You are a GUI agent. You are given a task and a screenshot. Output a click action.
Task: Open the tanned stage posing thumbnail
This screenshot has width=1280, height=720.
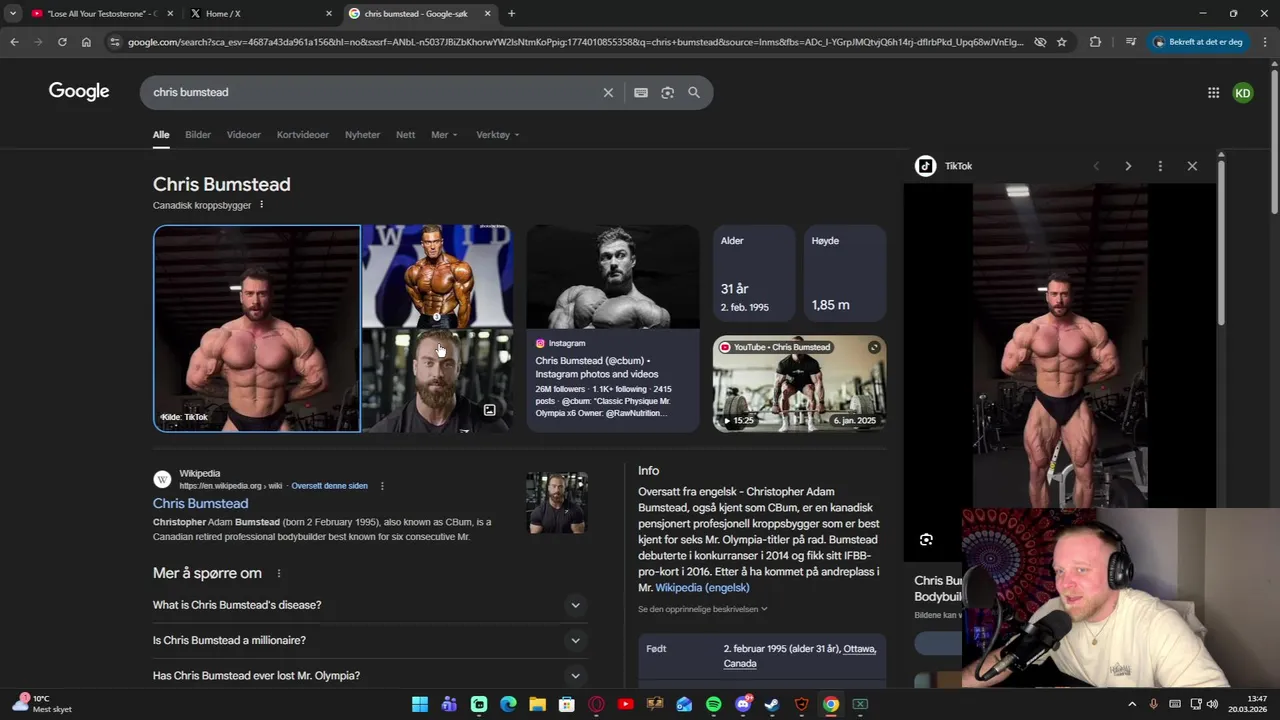[x=437, y=275]
